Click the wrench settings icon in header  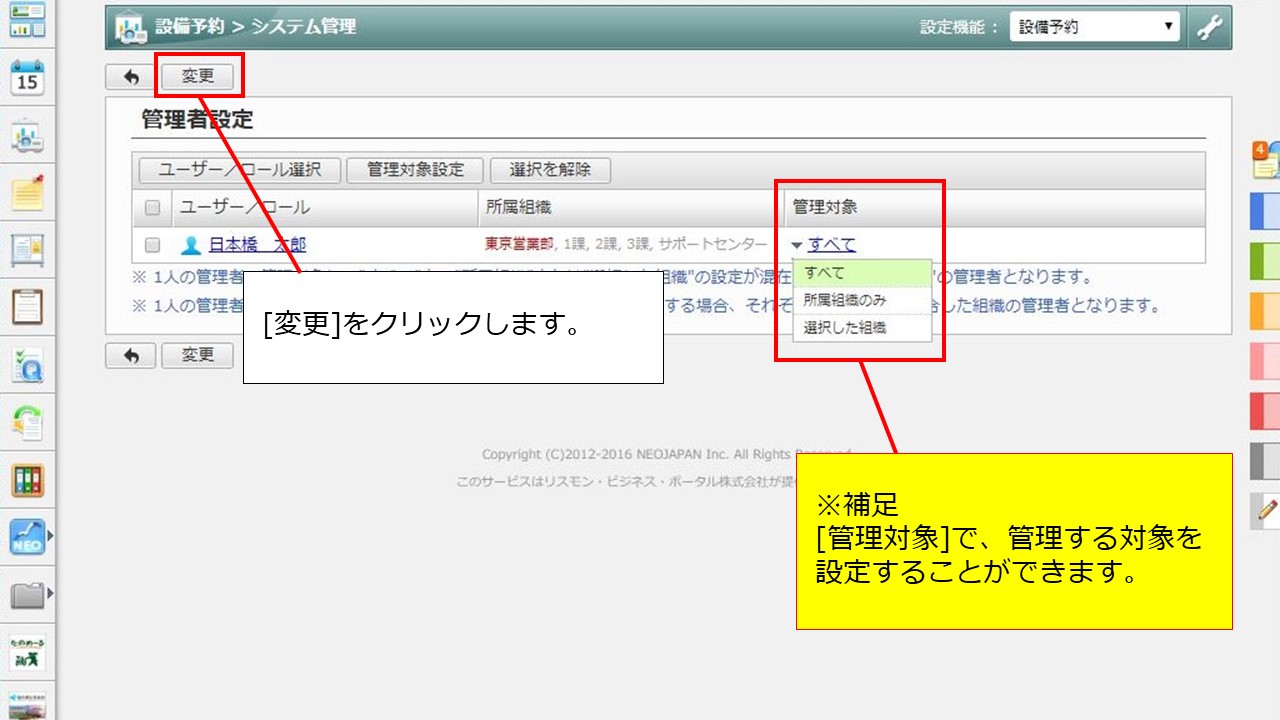1210,27
